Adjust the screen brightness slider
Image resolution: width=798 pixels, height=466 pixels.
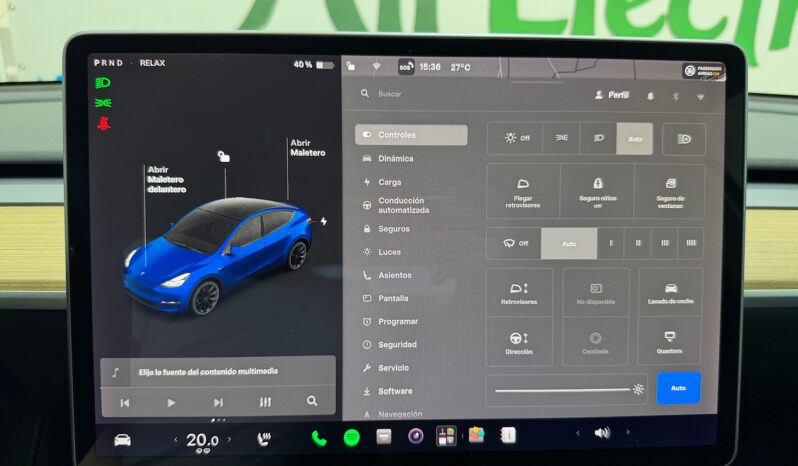[x=566, y=390]
